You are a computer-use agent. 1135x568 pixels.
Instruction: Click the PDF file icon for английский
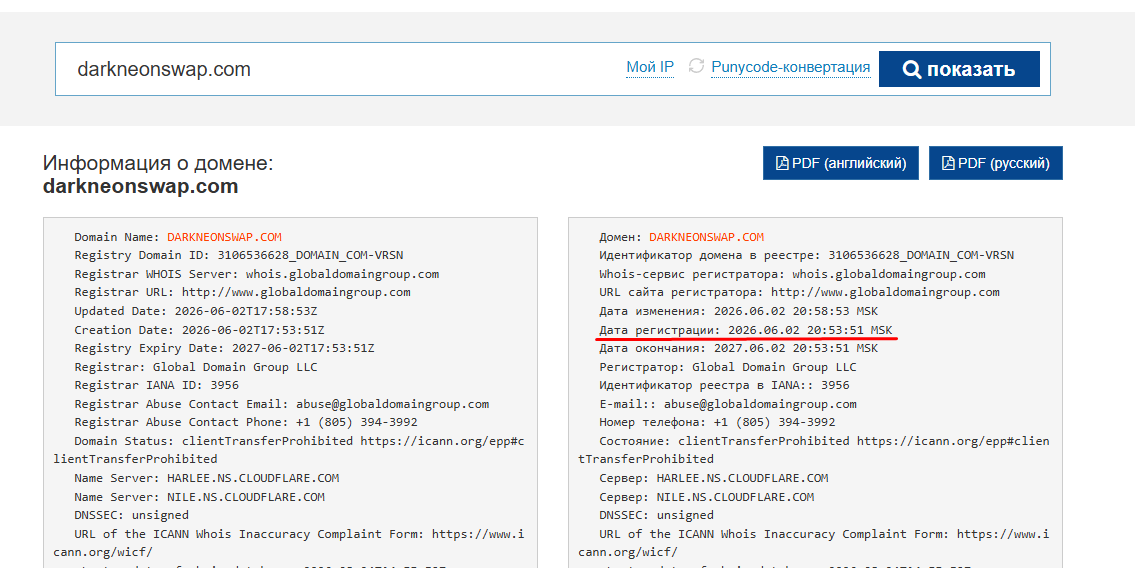click(x=782, y=163)
